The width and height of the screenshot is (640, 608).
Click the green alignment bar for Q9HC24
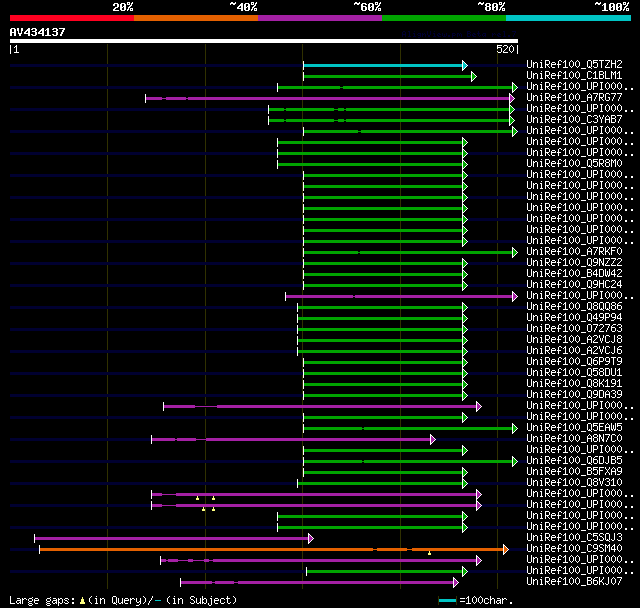(383, 286)
